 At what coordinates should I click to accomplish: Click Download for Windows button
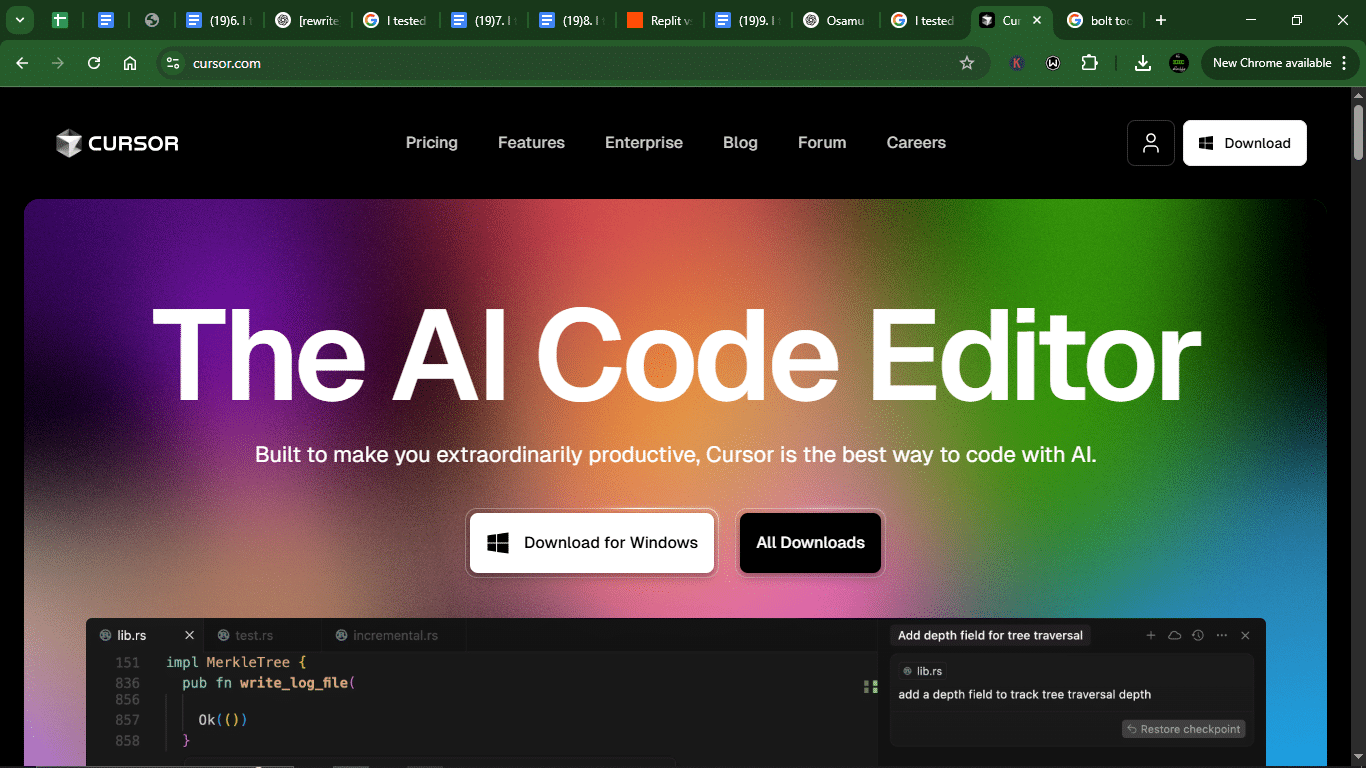(592, 543)
